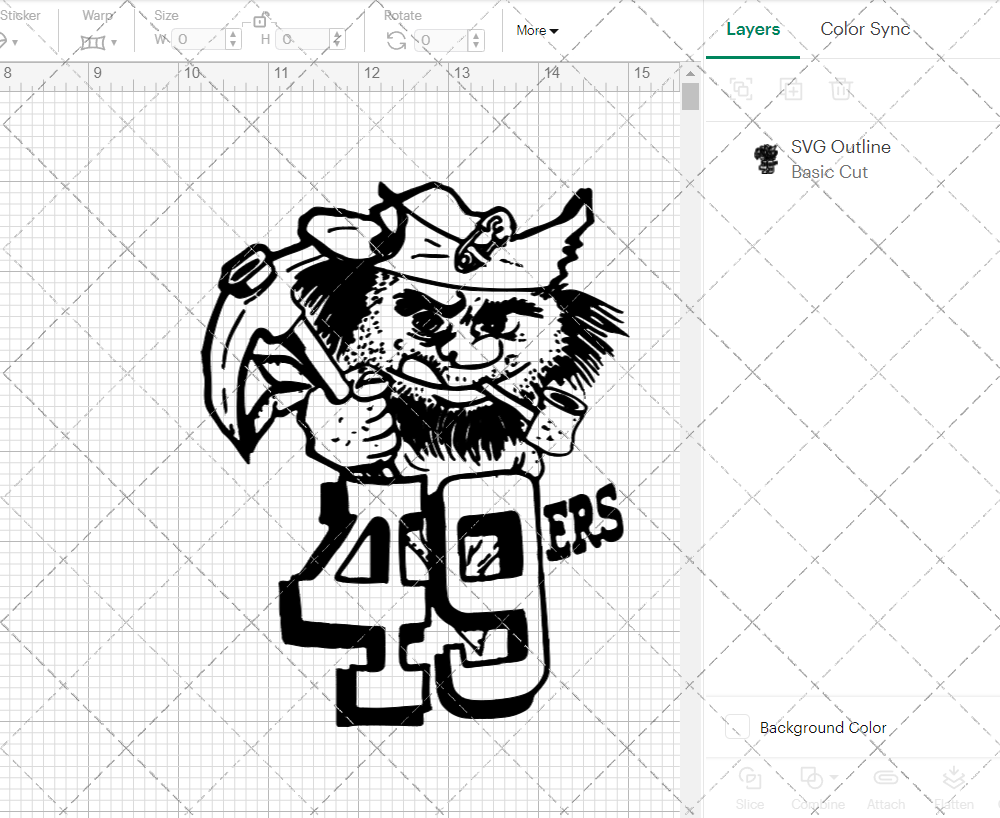This screenshot has width=1000, height=818.
Task: Select the SVG Outline Basic Cut layer
Action: coord(840,159)
